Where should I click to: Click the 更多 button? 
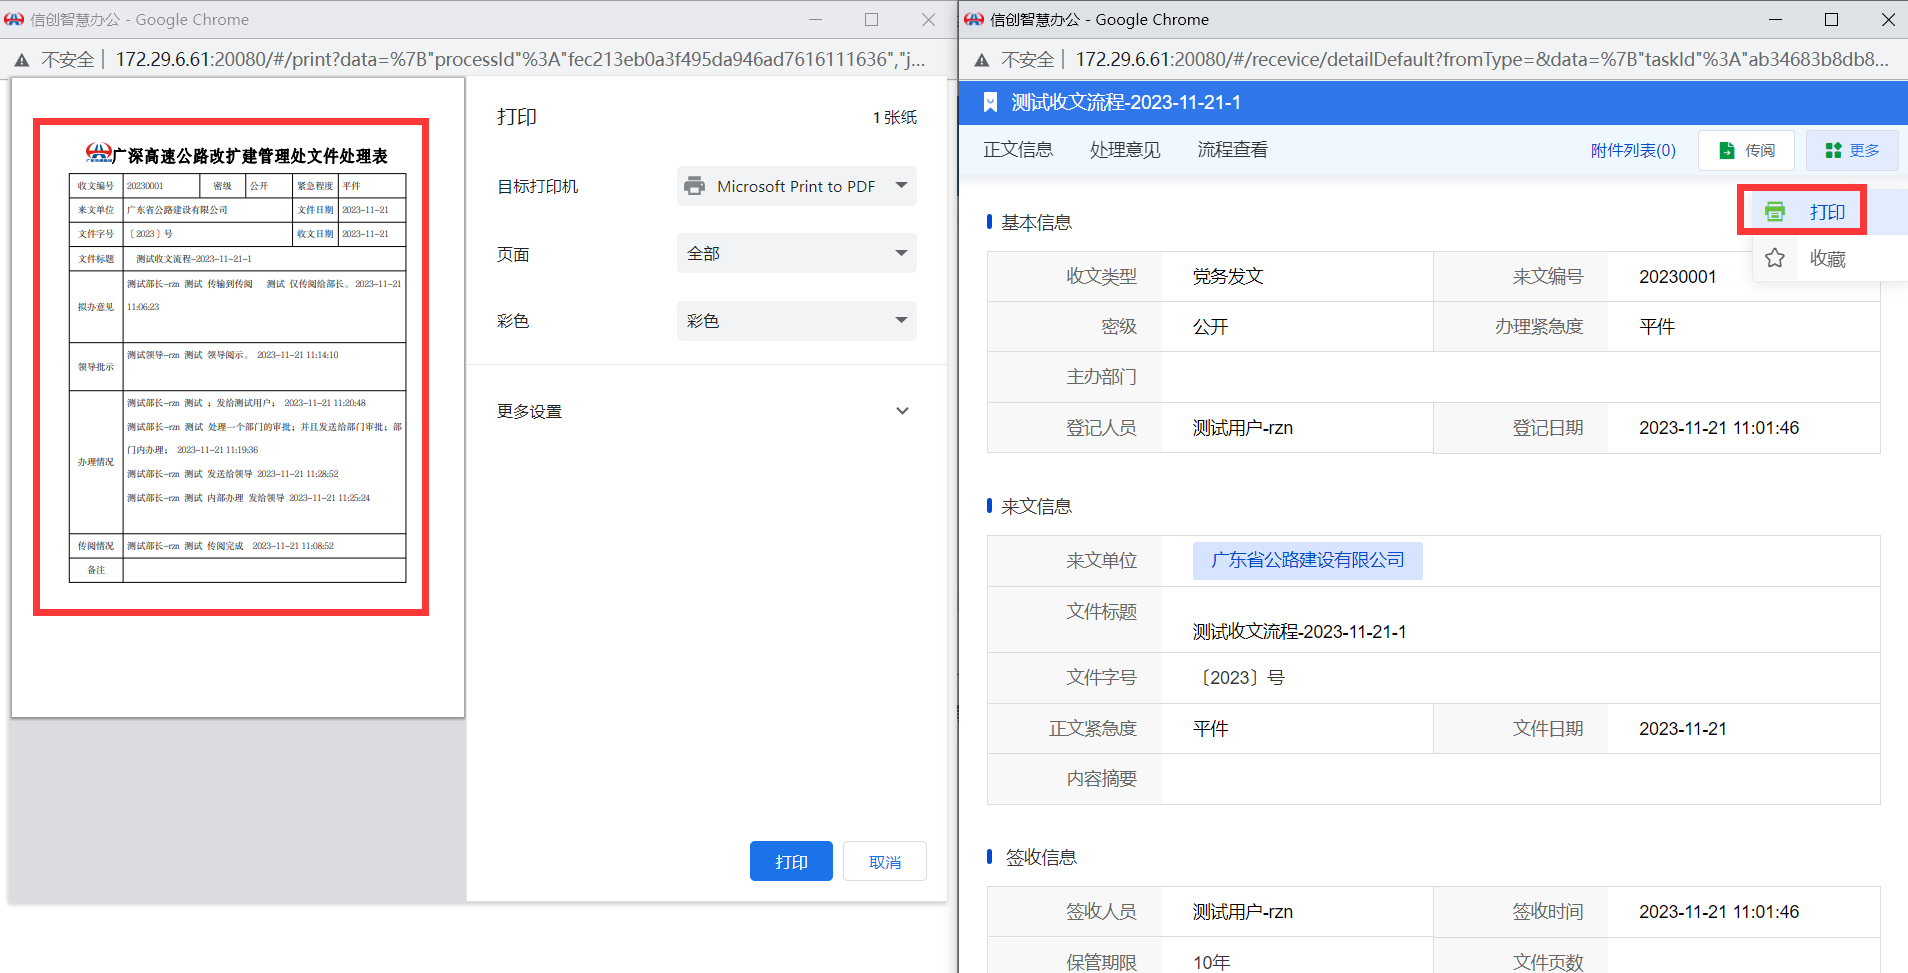(1852, 150)
